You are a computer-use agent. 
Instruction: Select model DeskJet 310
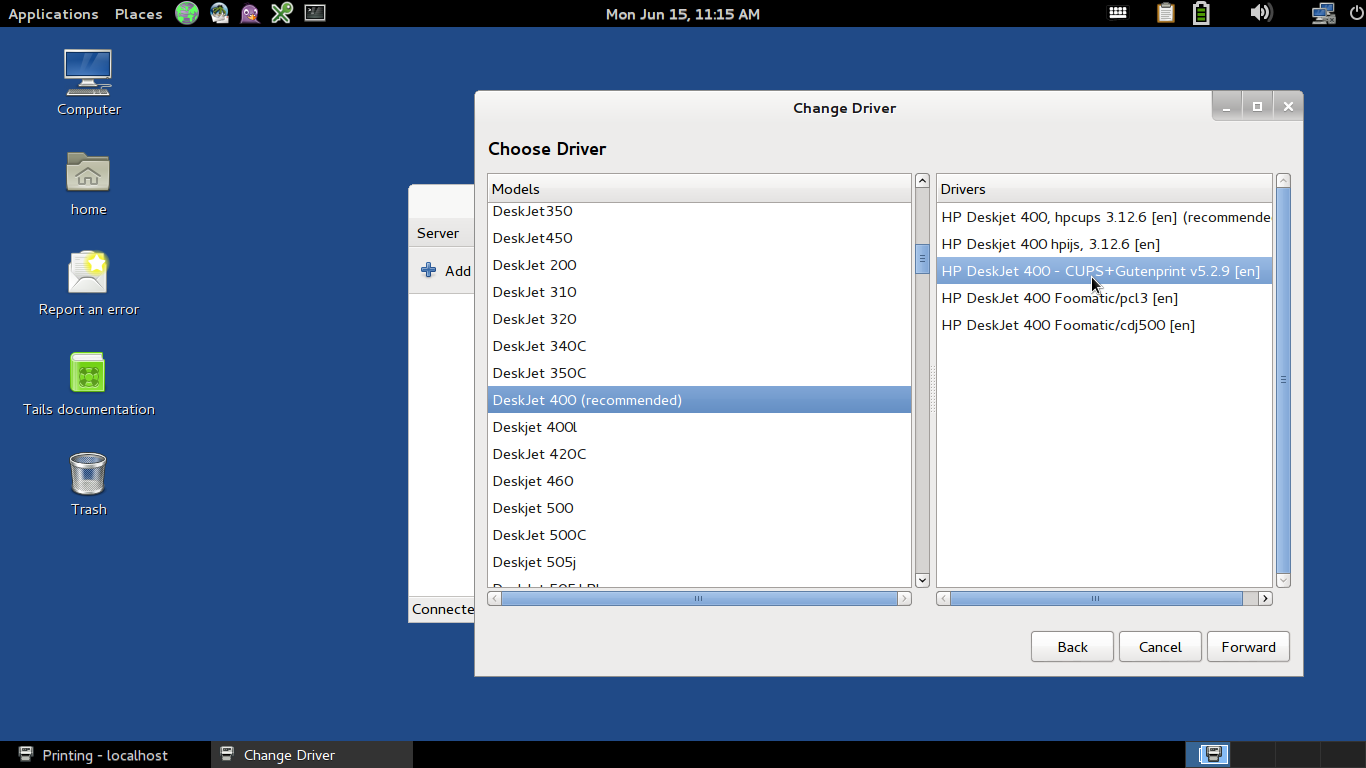tap(699, 292)
